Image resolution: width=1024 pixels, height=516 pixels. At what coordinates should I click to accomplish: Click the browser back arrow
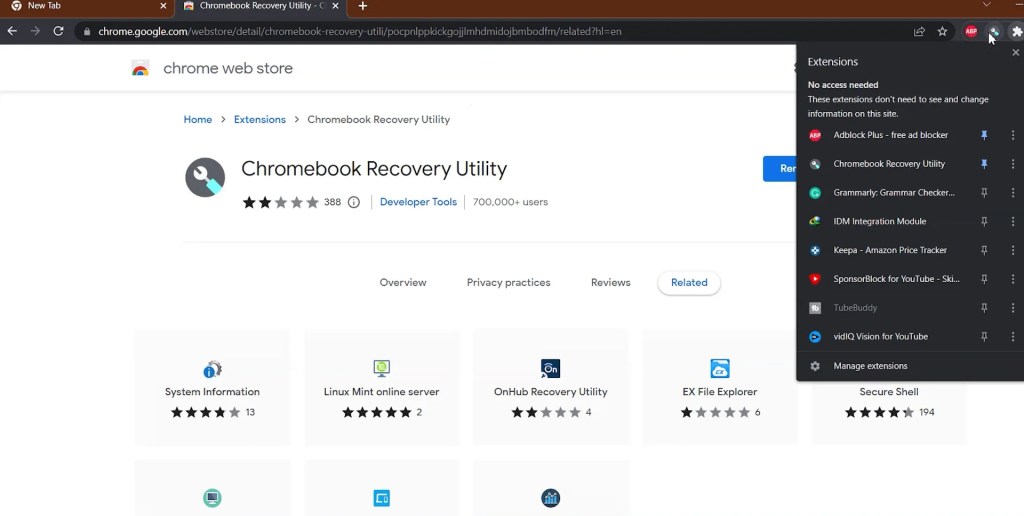[x=12, y=31]
